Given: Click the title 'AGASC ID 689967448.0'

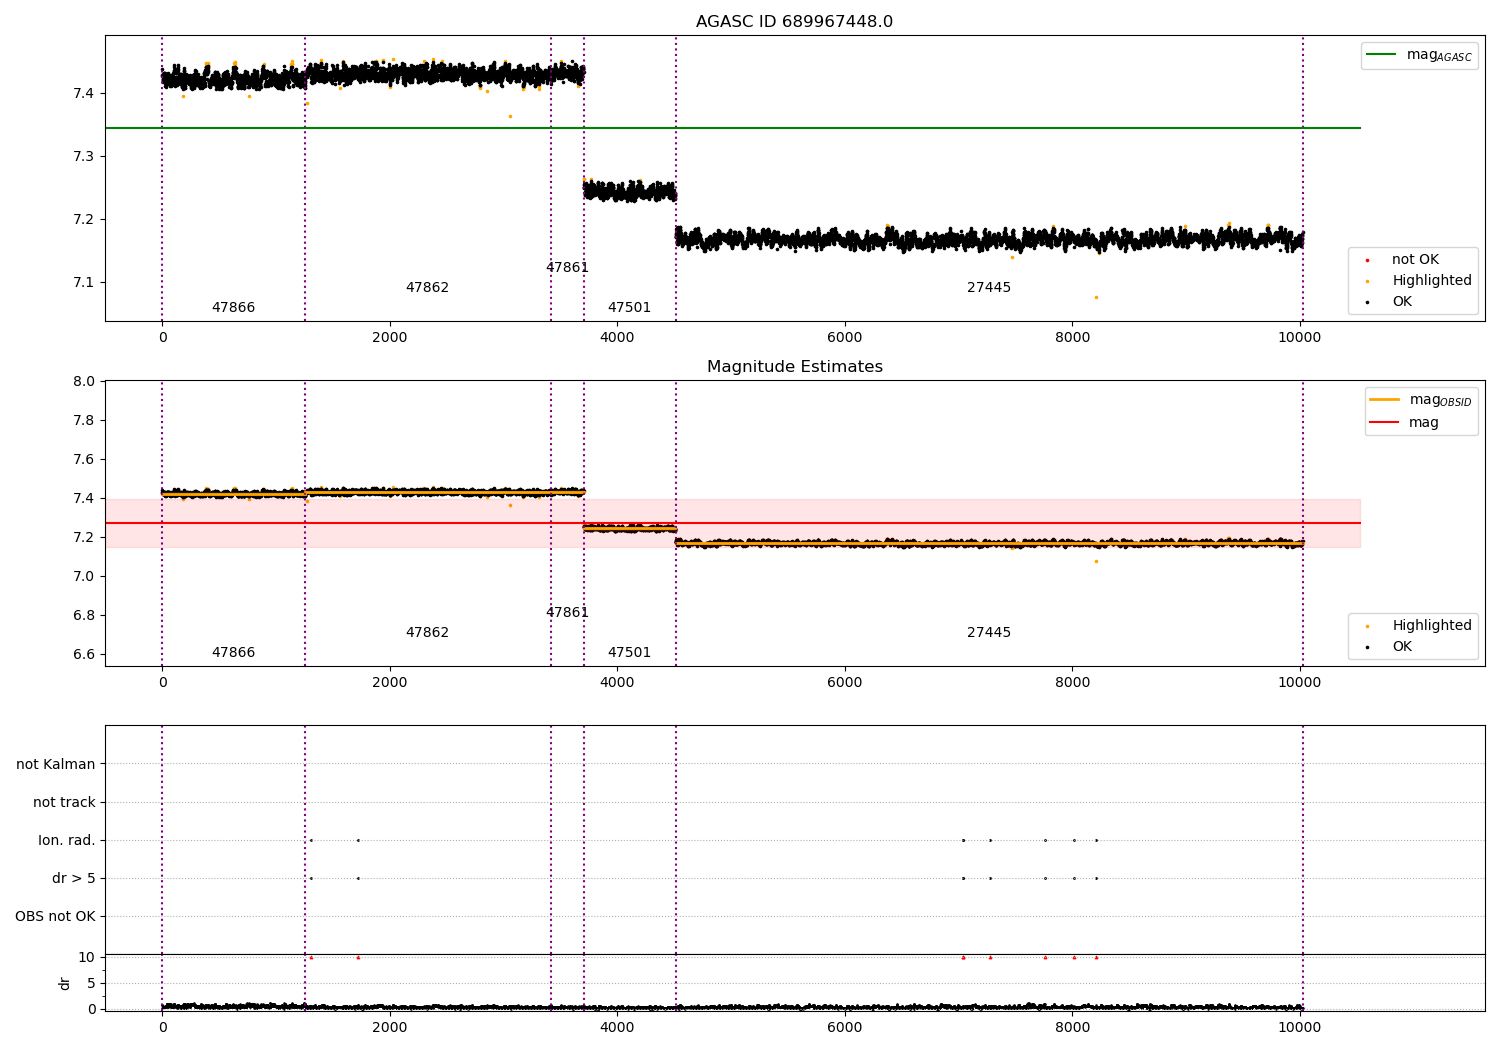Looking at the screenshot, I should 794,22.
